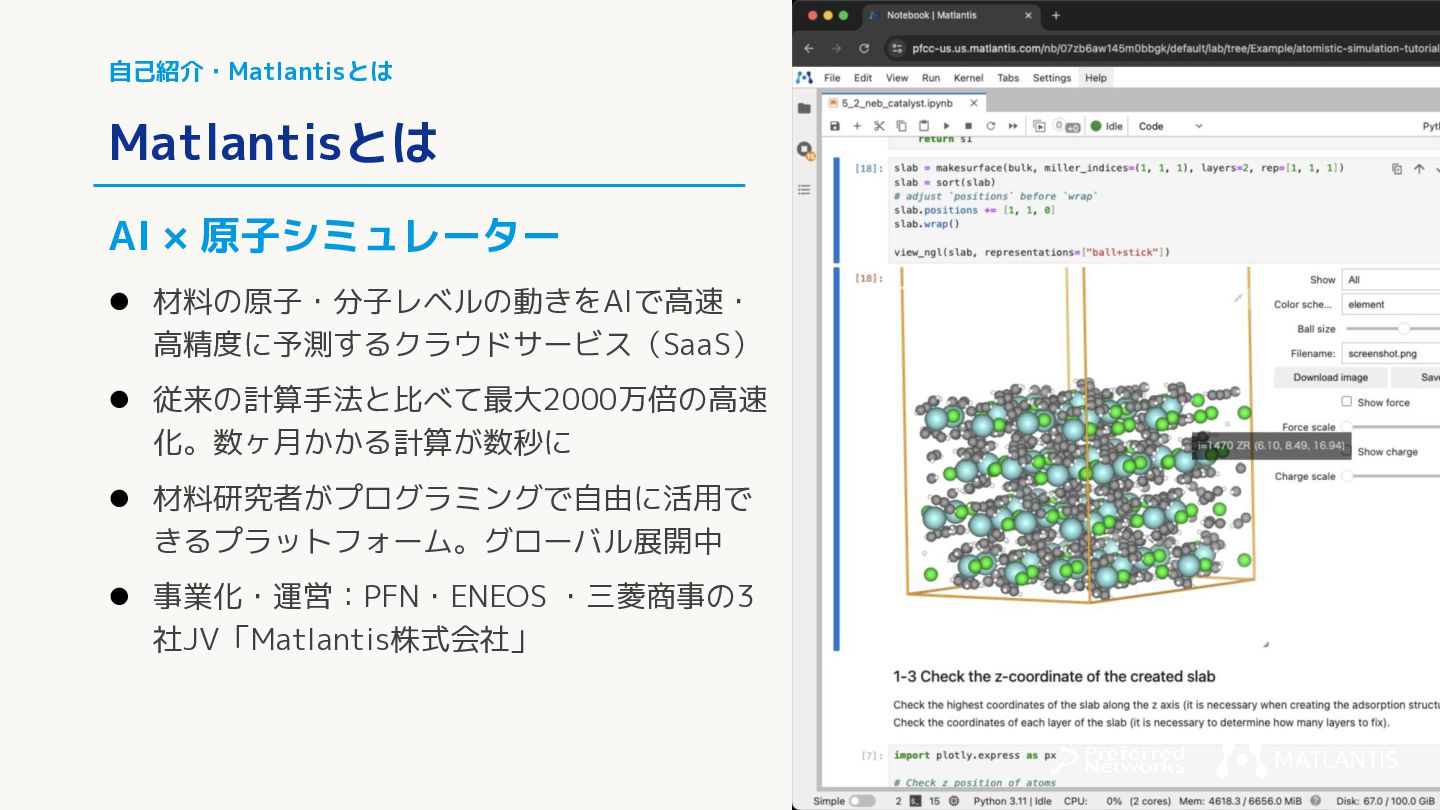Open the Kernel menu
Viewport: 1440px width, 810px height.
coord(969,78)
